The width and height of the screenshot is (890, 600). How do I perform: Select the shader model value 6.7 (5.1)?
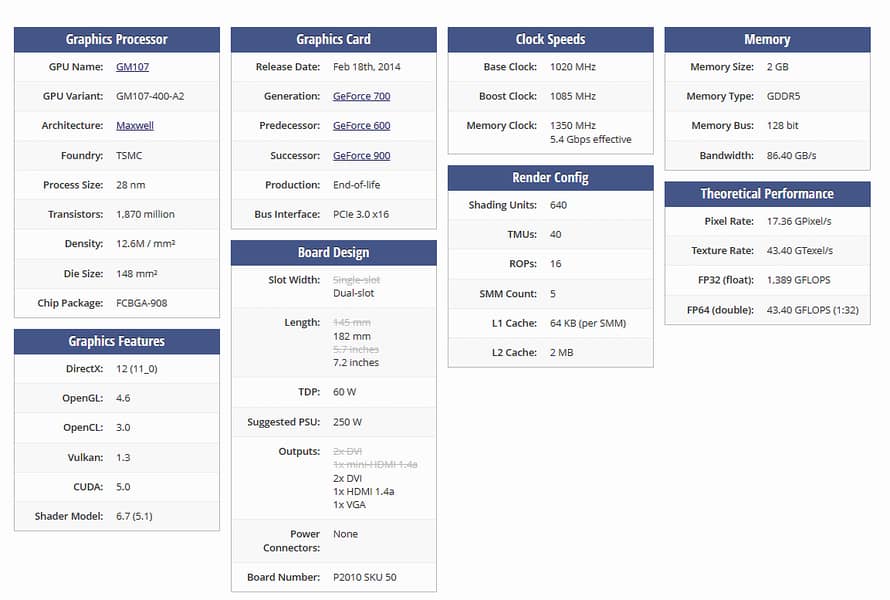[x=134, y=516]
